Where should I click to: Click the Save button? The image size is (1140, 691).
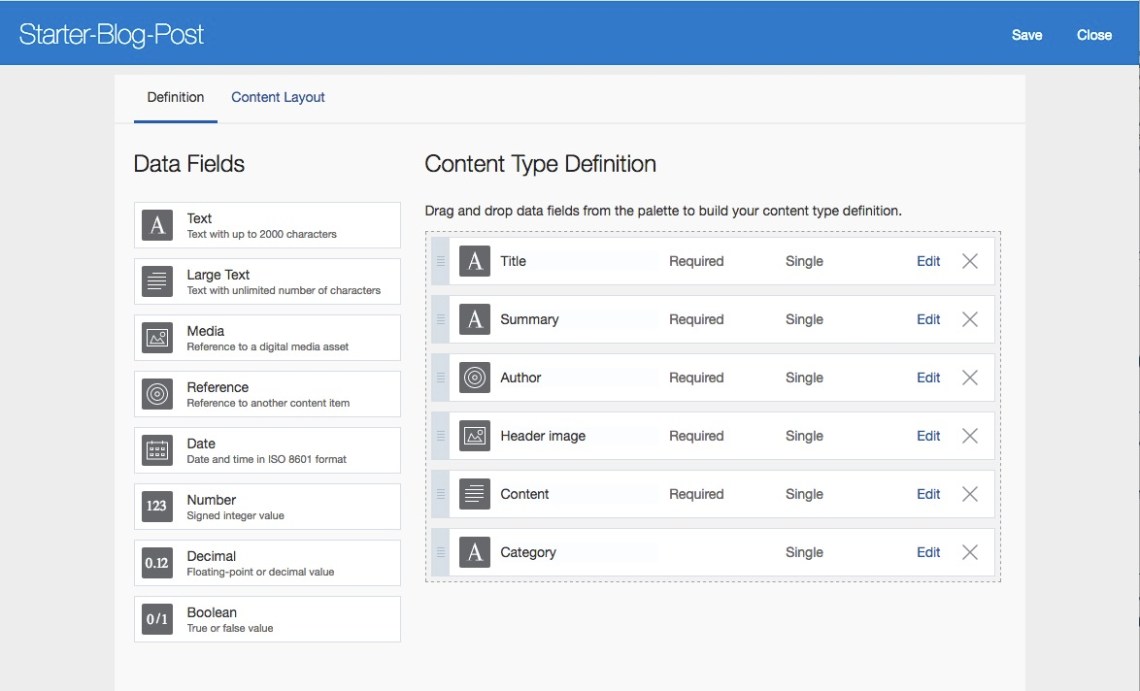[1026, 34]
